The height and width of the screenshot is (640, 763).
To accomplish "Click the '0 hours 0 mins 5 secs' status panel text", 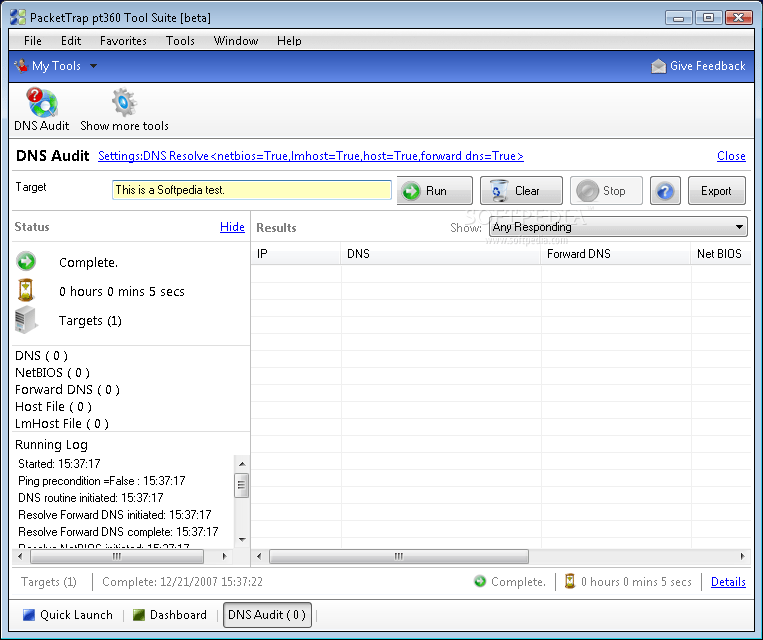I will pyautogui.click(x=122, y=291).
